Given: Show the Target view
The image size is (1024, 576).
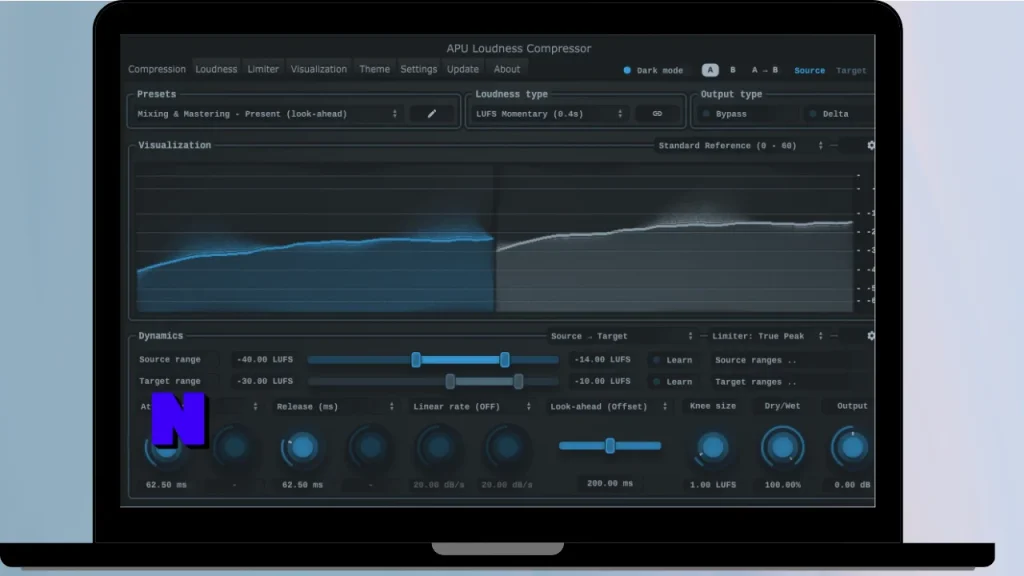Looking at the screenshot, I should (x=851, y=71).
